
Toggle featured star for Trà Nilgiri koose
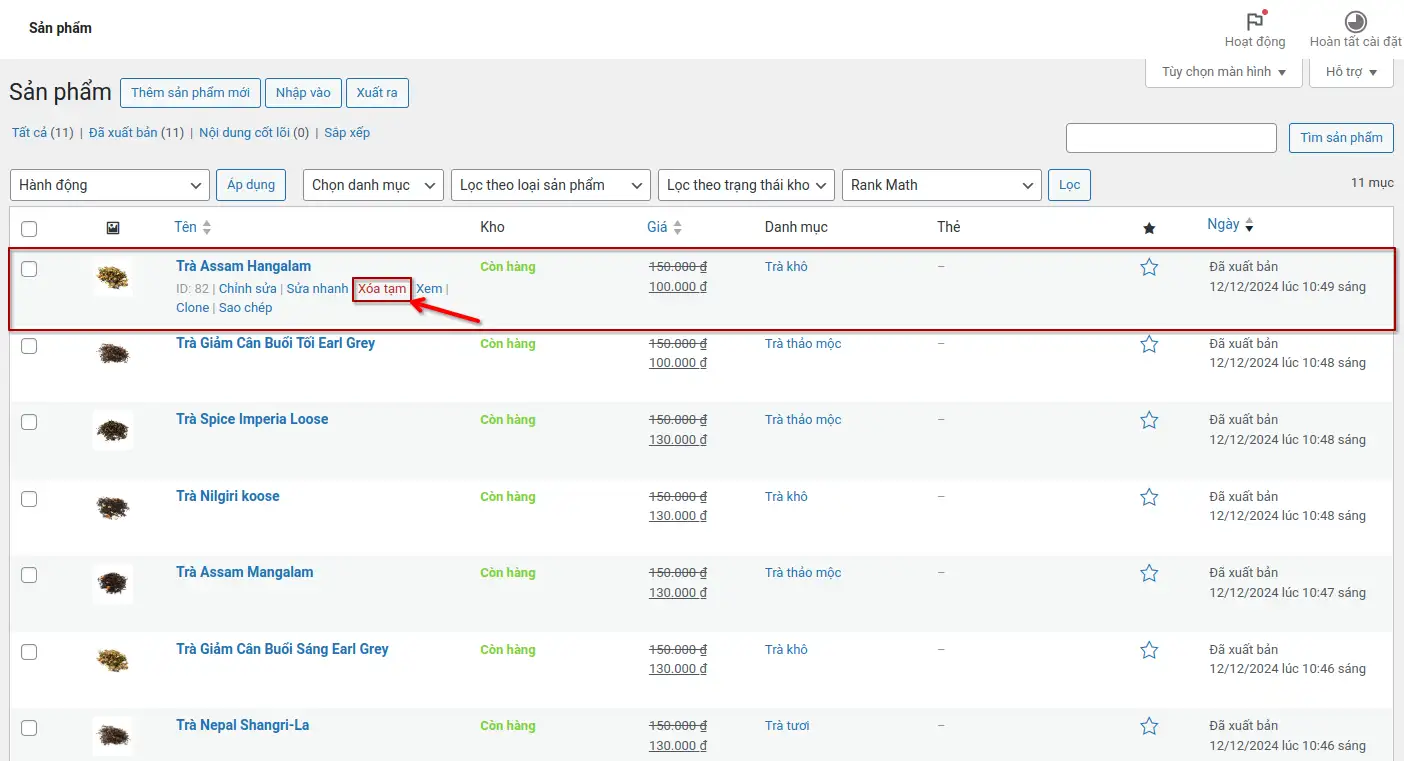[1149, 497]
